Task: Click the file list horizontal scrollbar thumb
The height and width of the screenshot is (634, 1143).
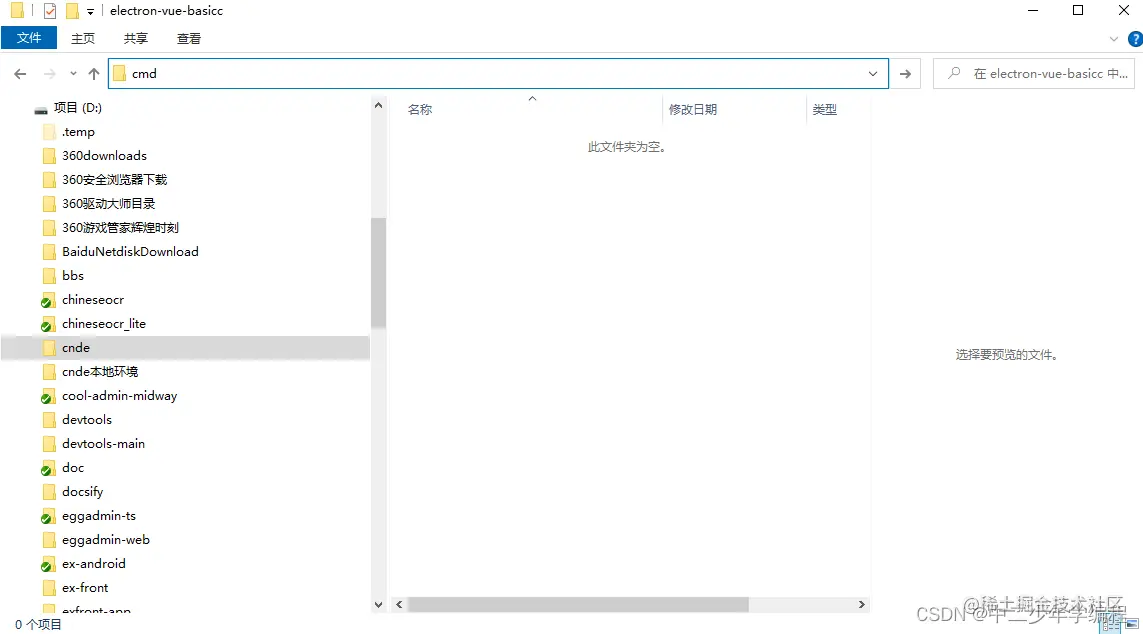Action: [x=578, y=605]
